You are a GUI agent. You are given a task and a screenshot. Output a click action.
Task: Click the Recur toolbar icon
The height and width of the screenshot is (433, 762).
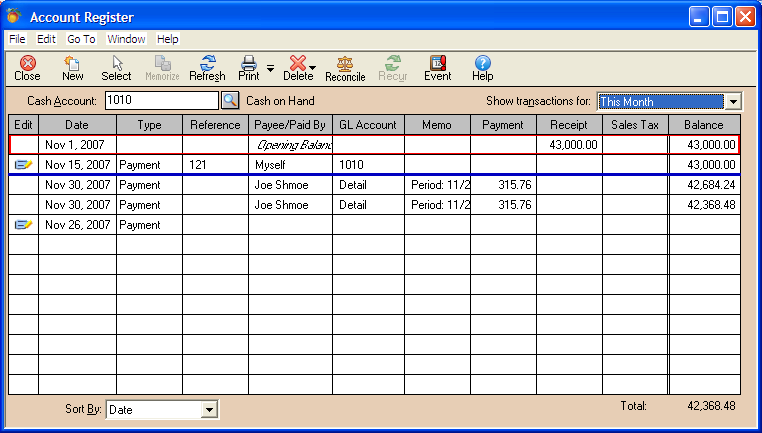click(x=393, y=68)
